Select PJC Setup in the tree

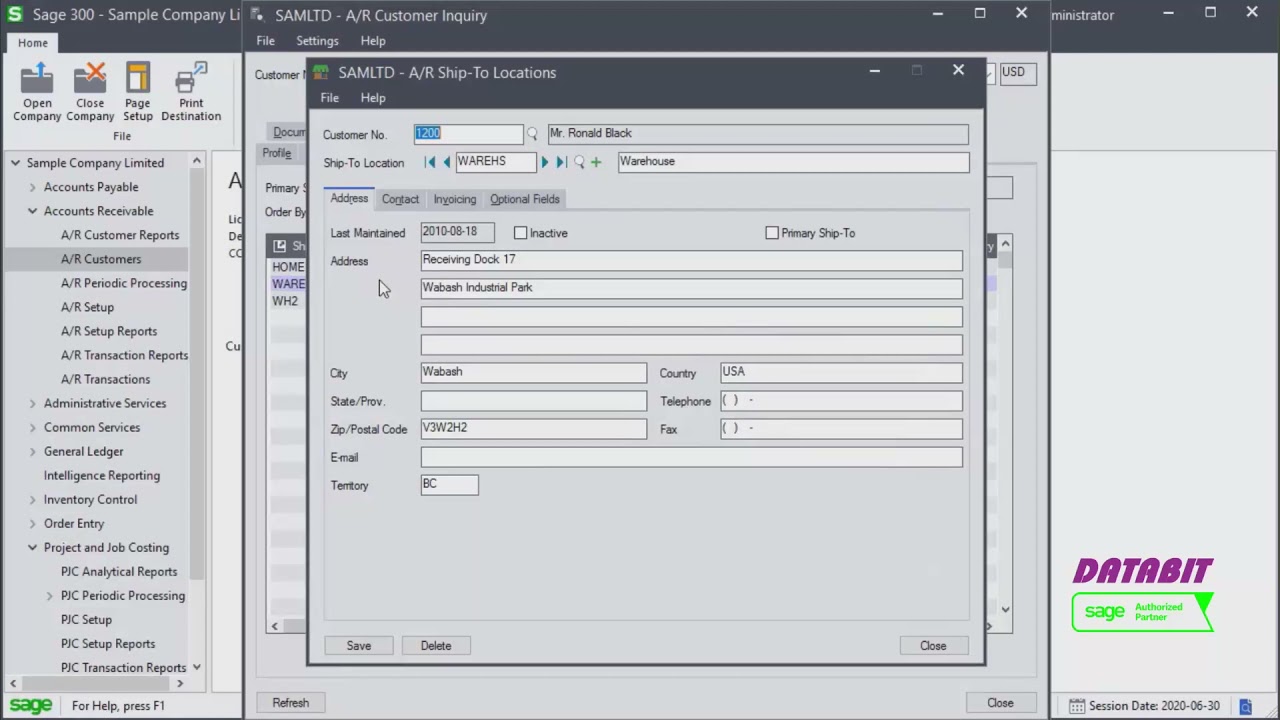86,619
